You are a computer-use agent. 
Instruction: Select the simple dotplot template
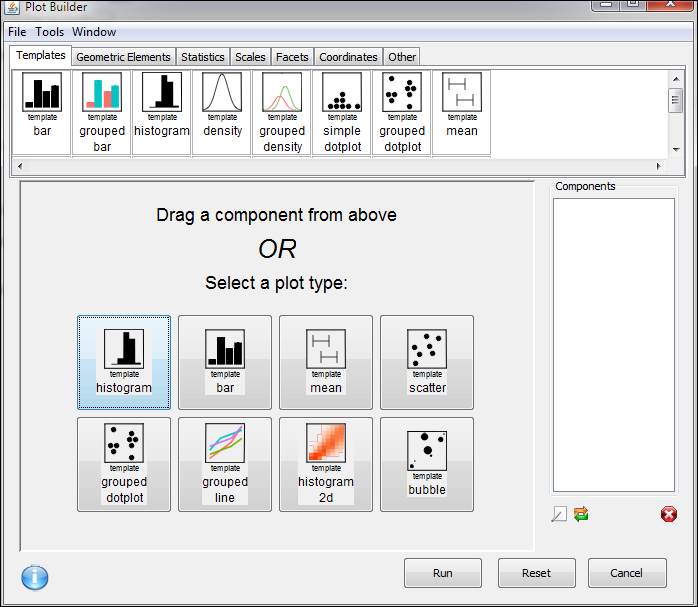click(x=342, y=112)
